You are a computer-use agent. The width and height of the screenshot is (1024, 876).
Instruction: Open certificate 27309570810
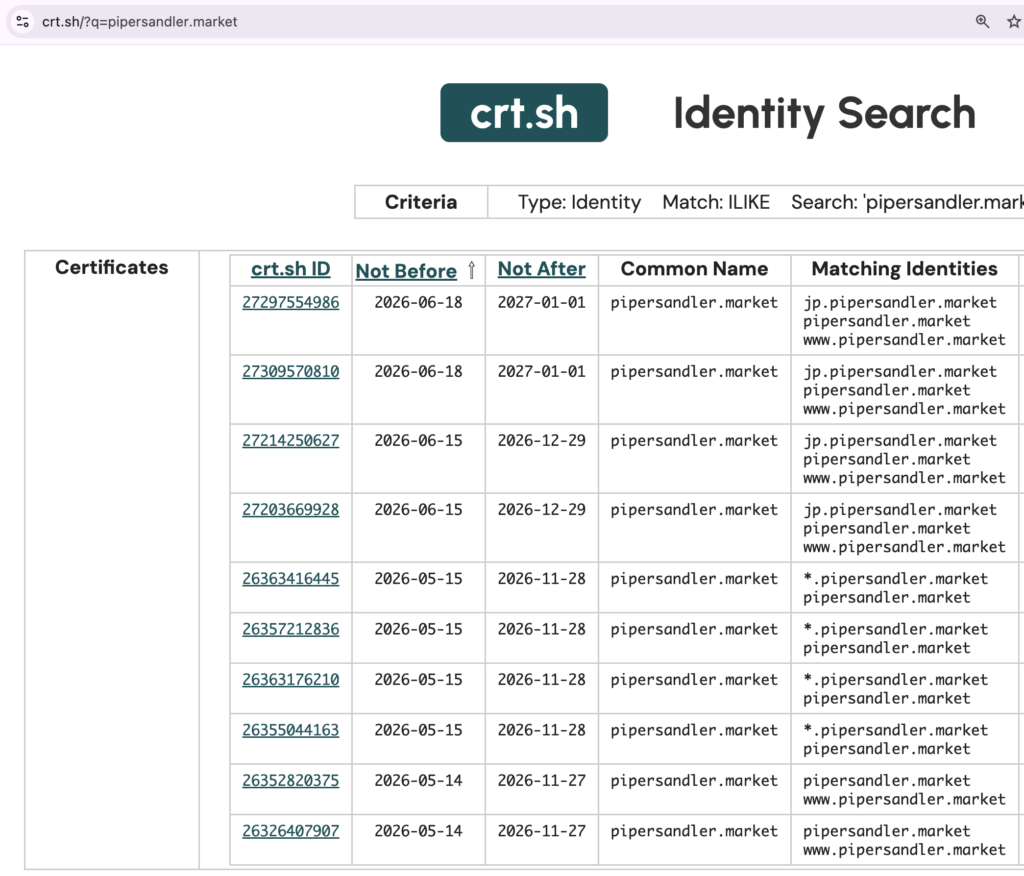coord(291,372)
